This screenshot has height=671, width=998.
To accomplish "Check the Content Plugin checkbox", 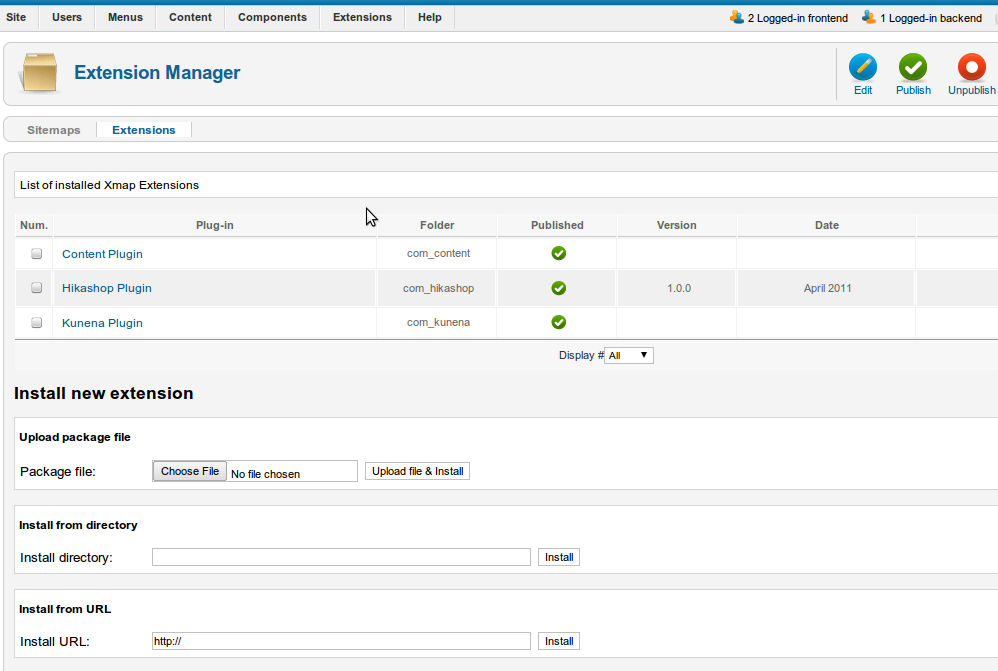I will coord(37,254).
